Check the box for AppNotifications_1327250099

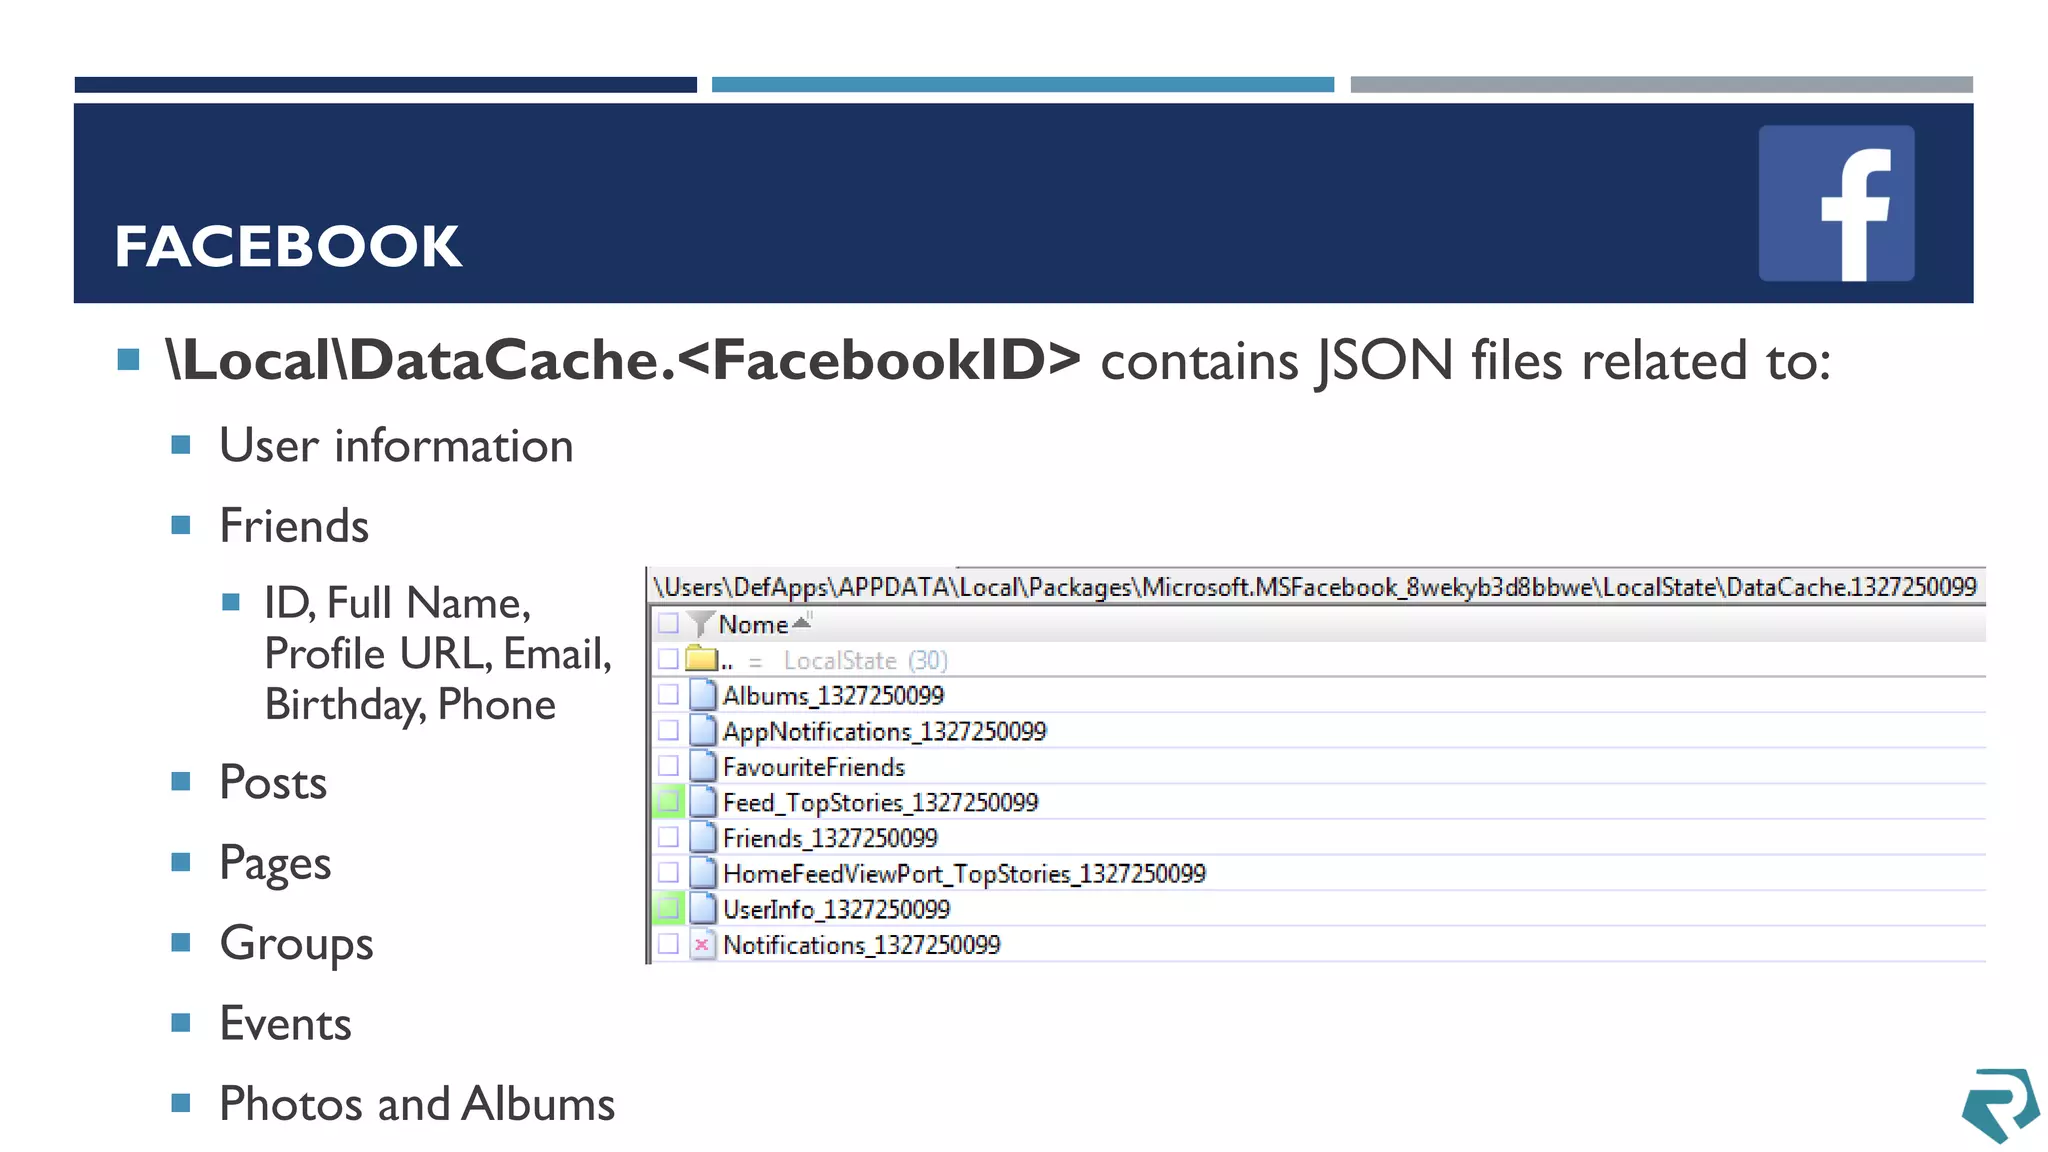pyautogui.click(x=668, y=731)
